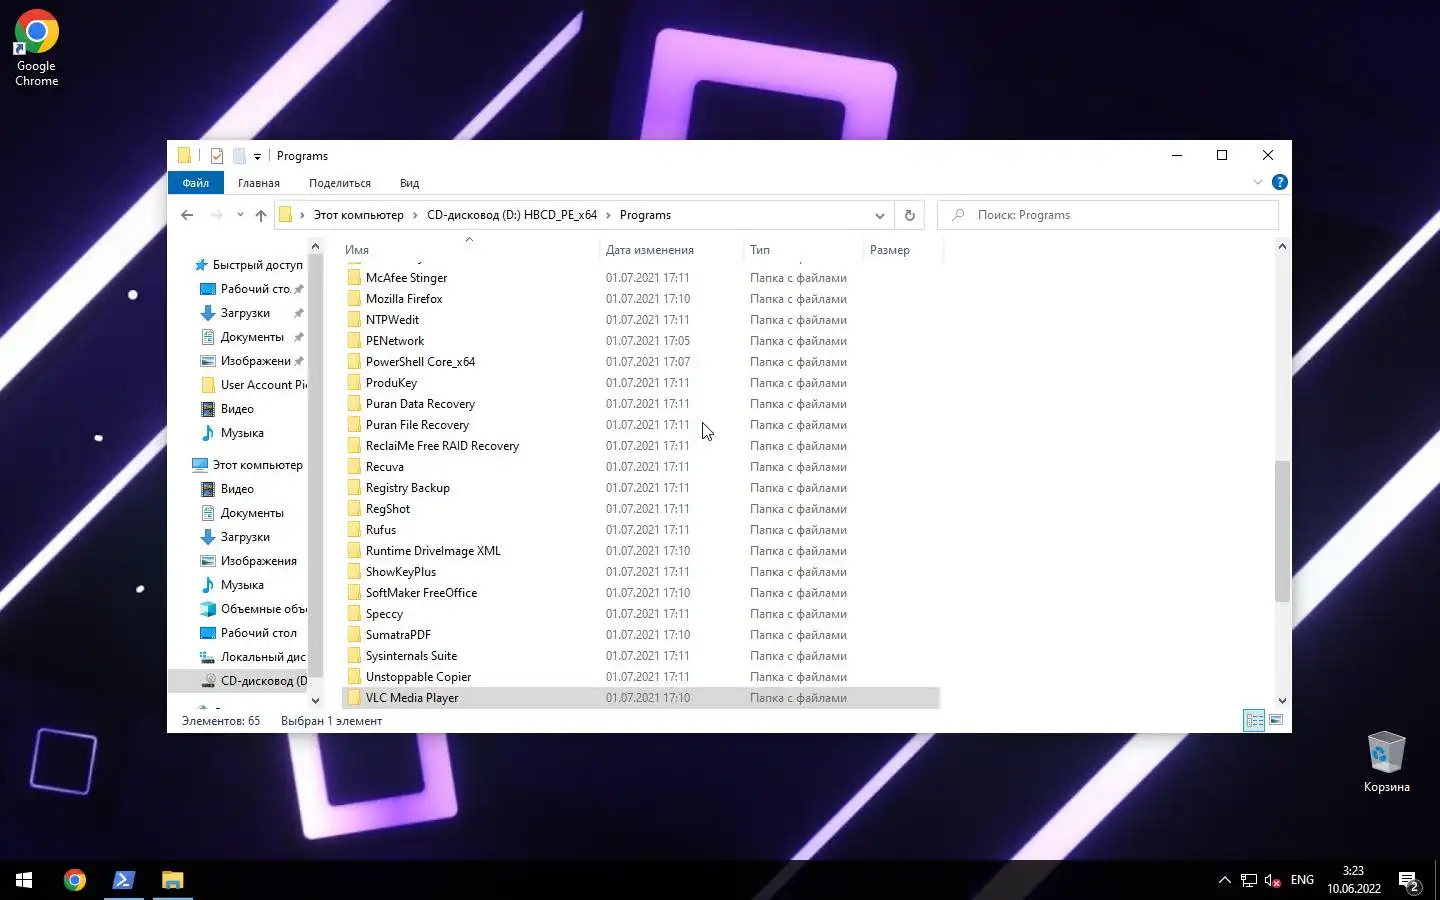Sort by Имя column header

coord(470,250)
